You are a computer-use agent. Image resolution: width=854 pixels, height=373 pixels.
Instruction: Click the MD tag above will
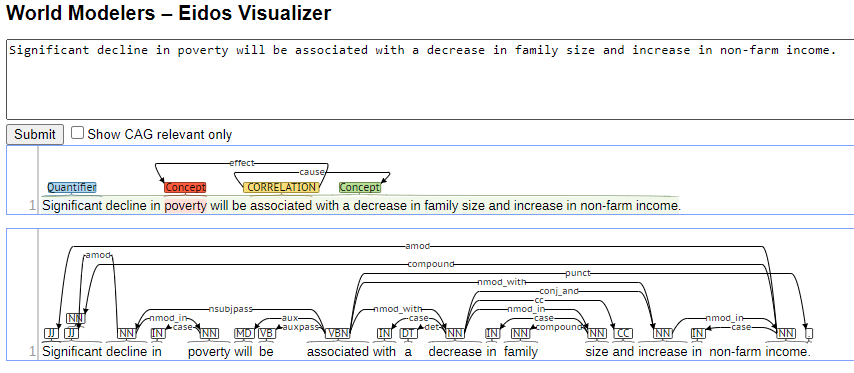coord(243,333)
